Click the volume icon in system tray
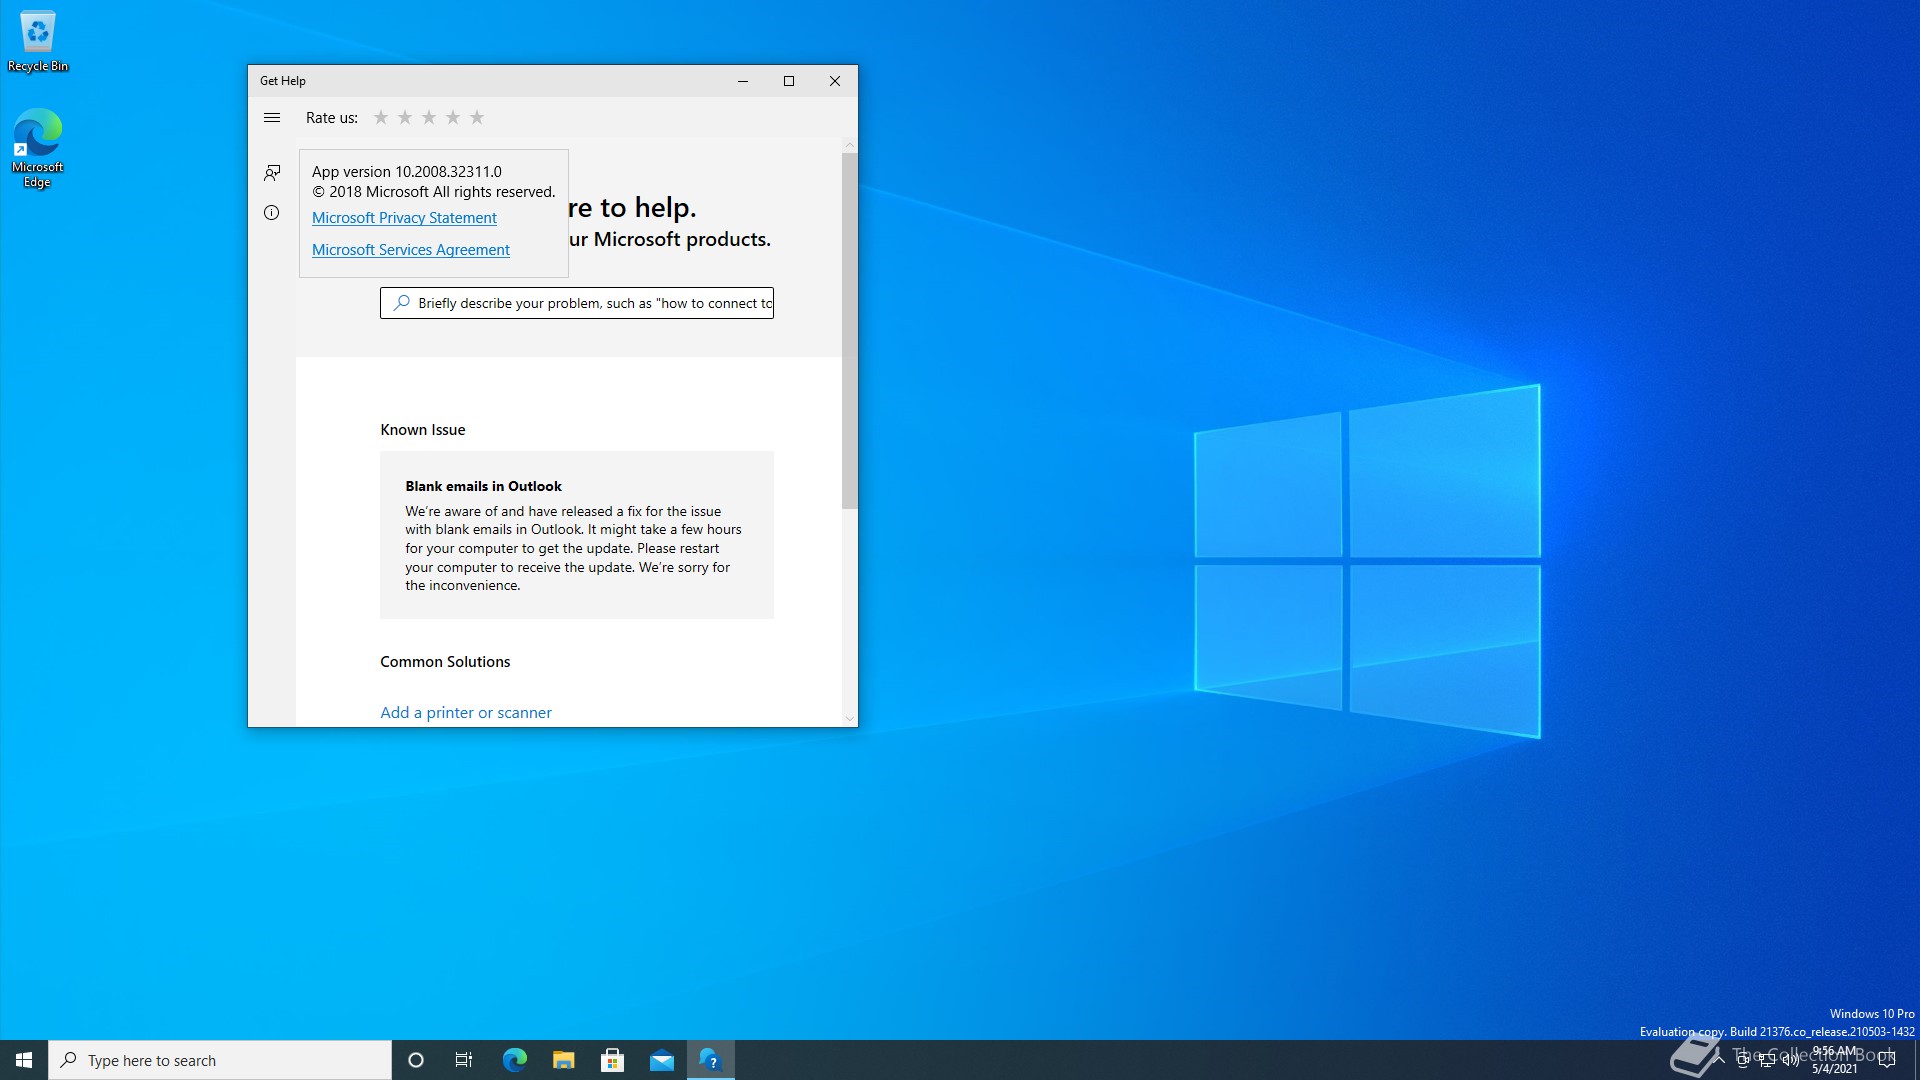The image size is (1920, 1080). [x=1790, y=1060]
